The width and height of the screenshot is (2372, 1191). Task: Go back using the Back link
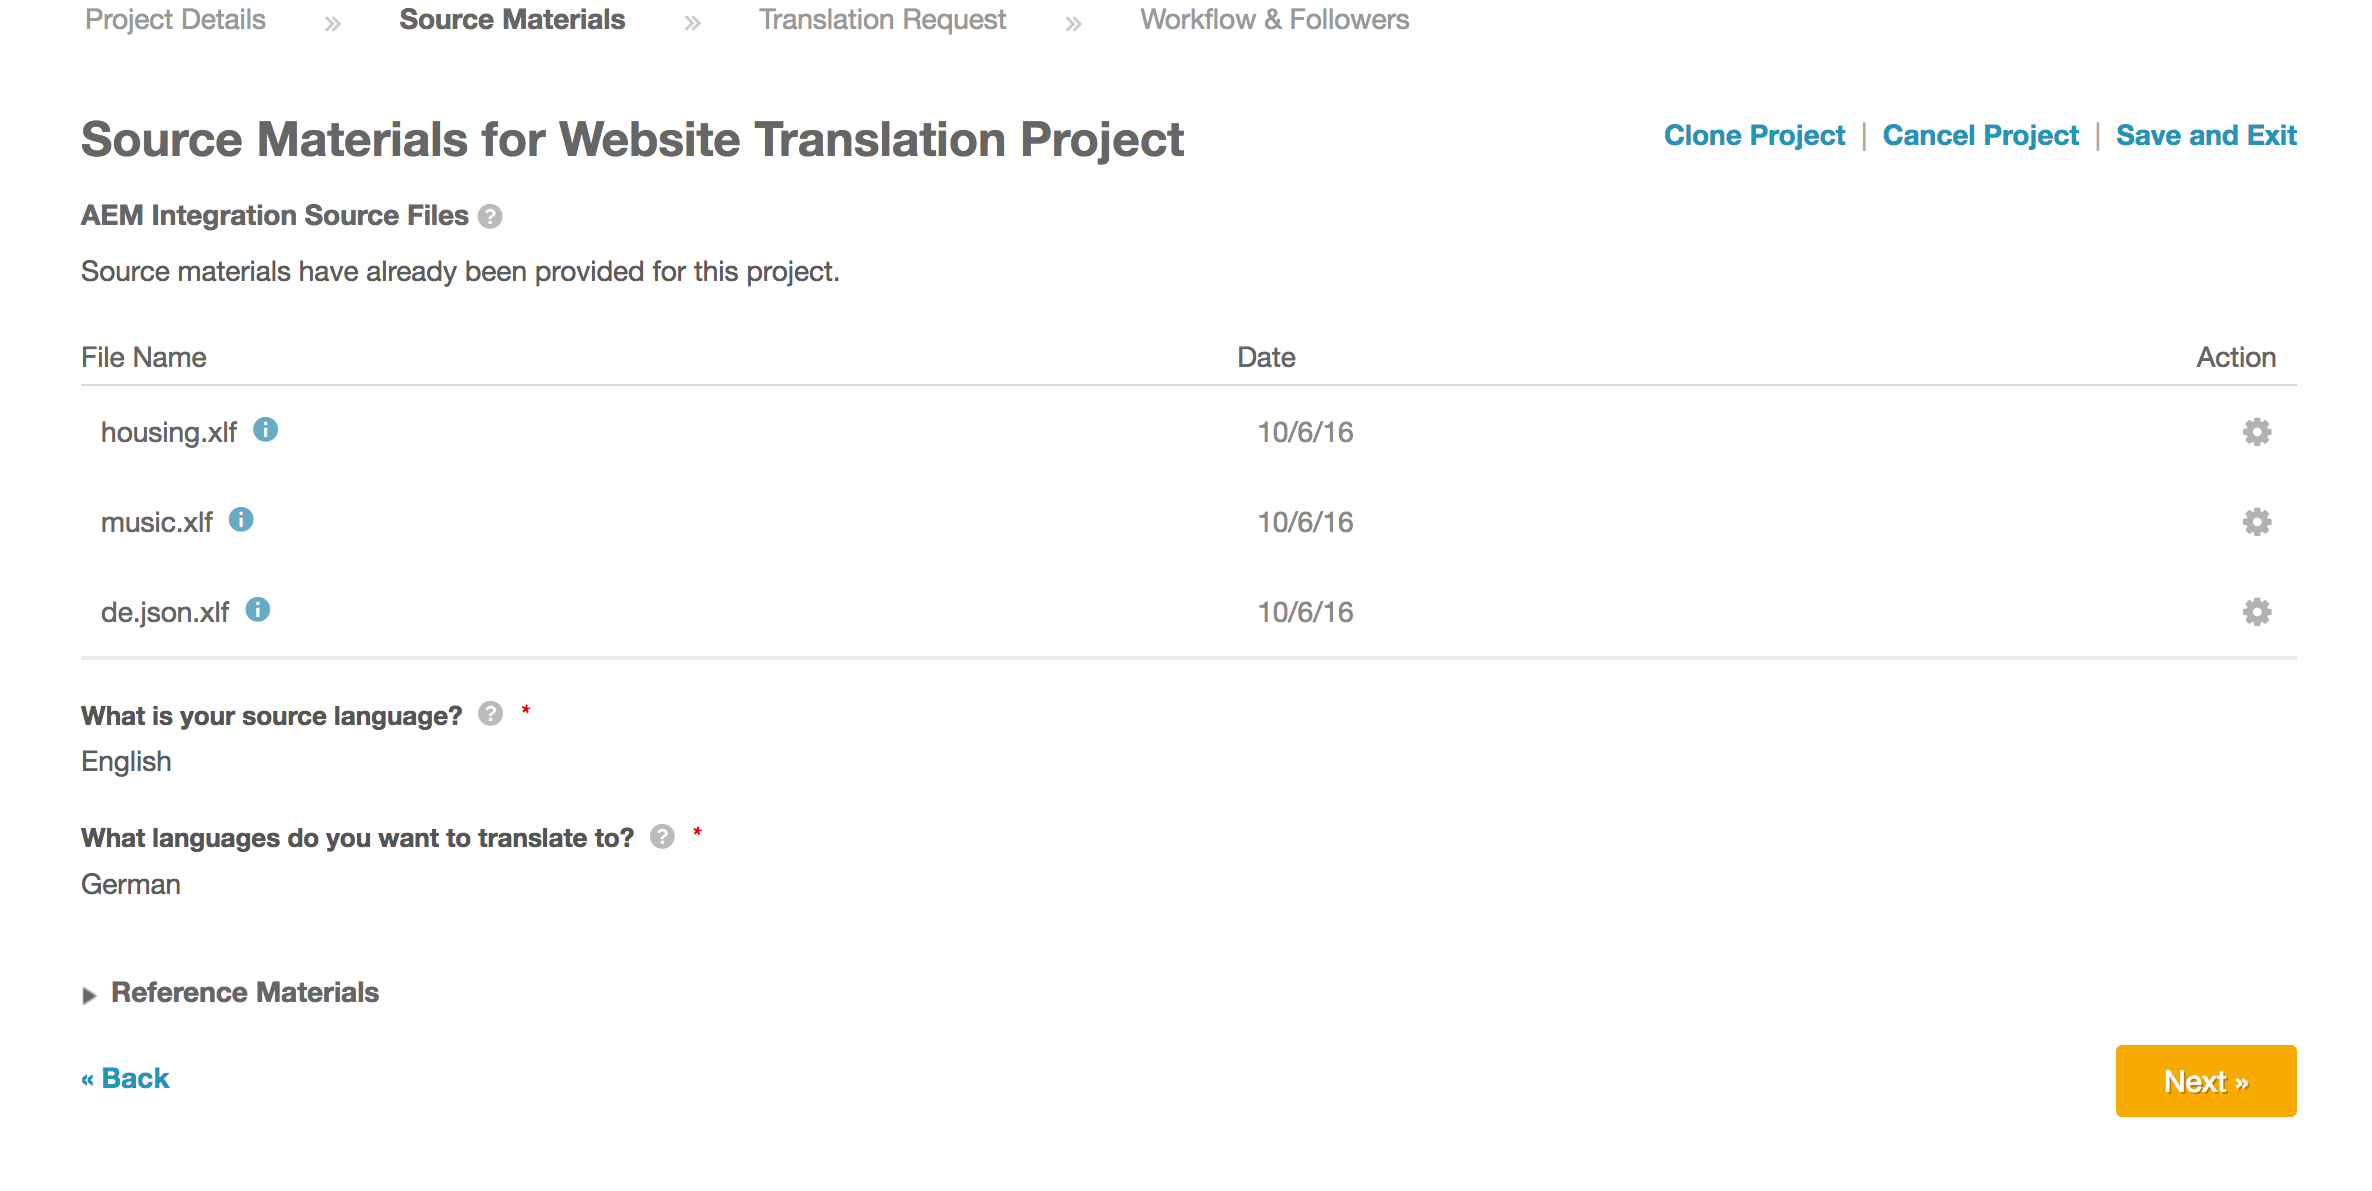click(126, 1079)
